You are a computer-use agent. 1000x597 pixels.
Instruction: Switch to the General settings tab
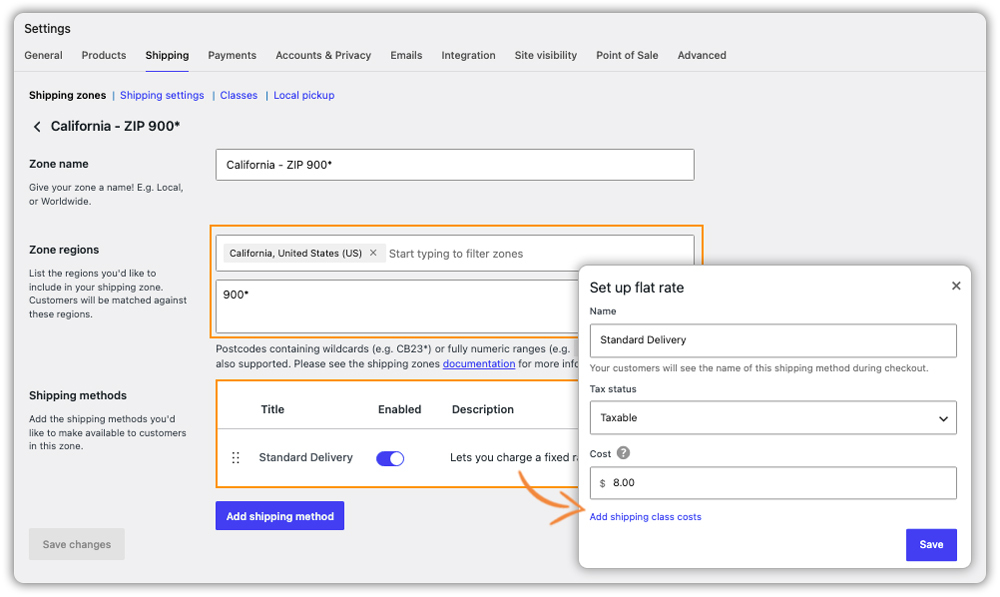43,55
